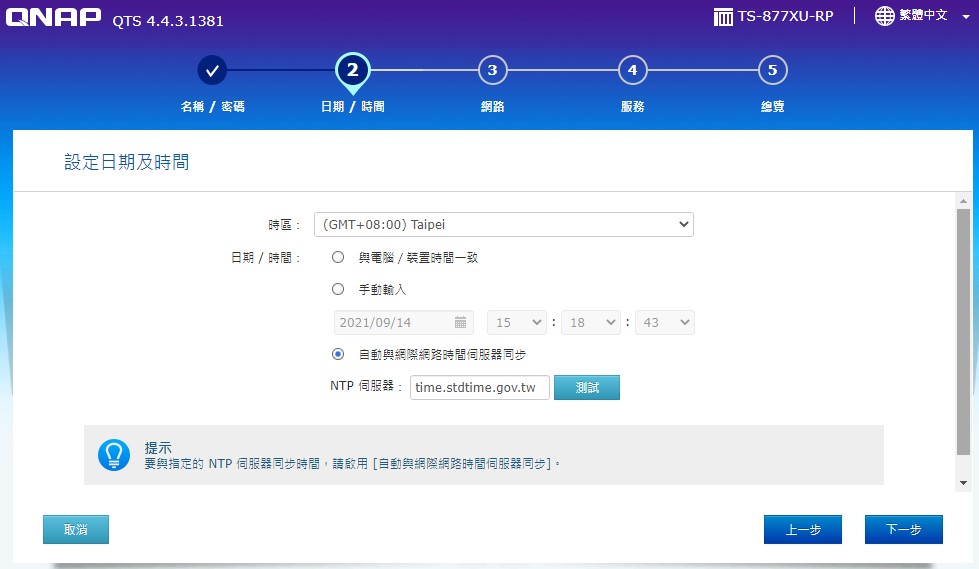Viewport: 979px width, 569px height.
Task: Click the step 3 network circle
Action: click(x=492, y=70)
